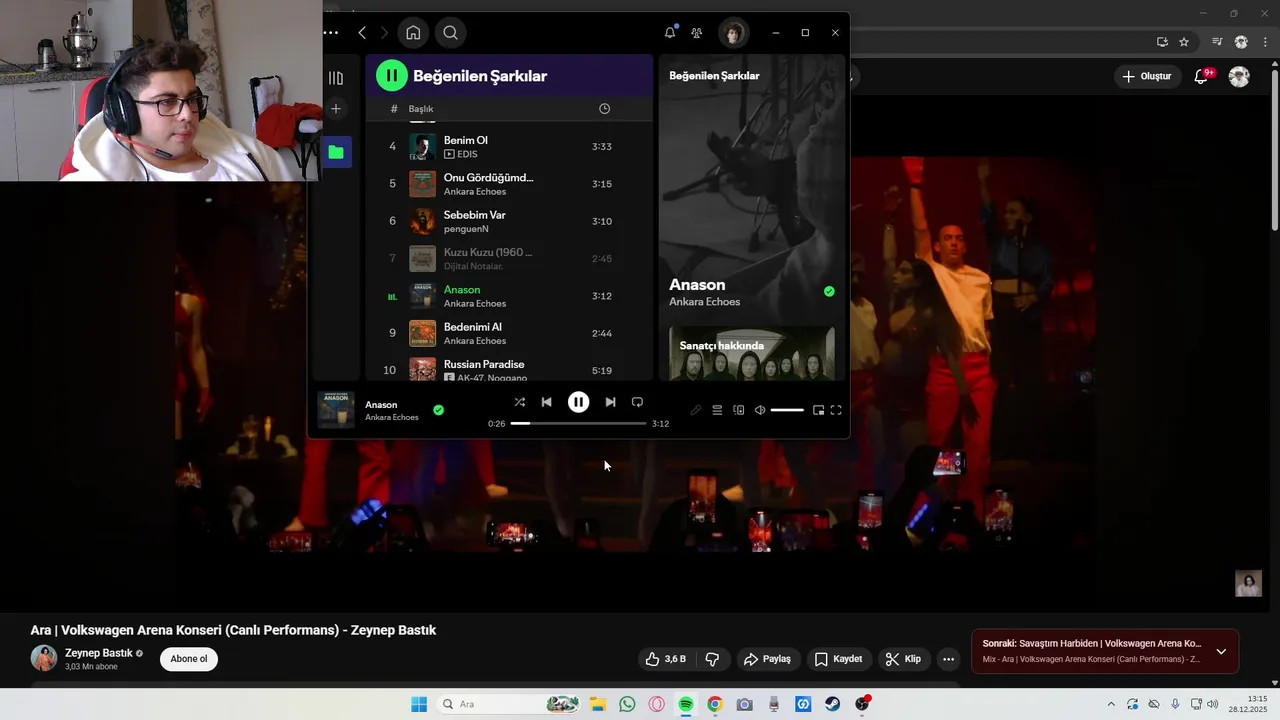Click Spotify create playlist plus icon

click(336, 108)
